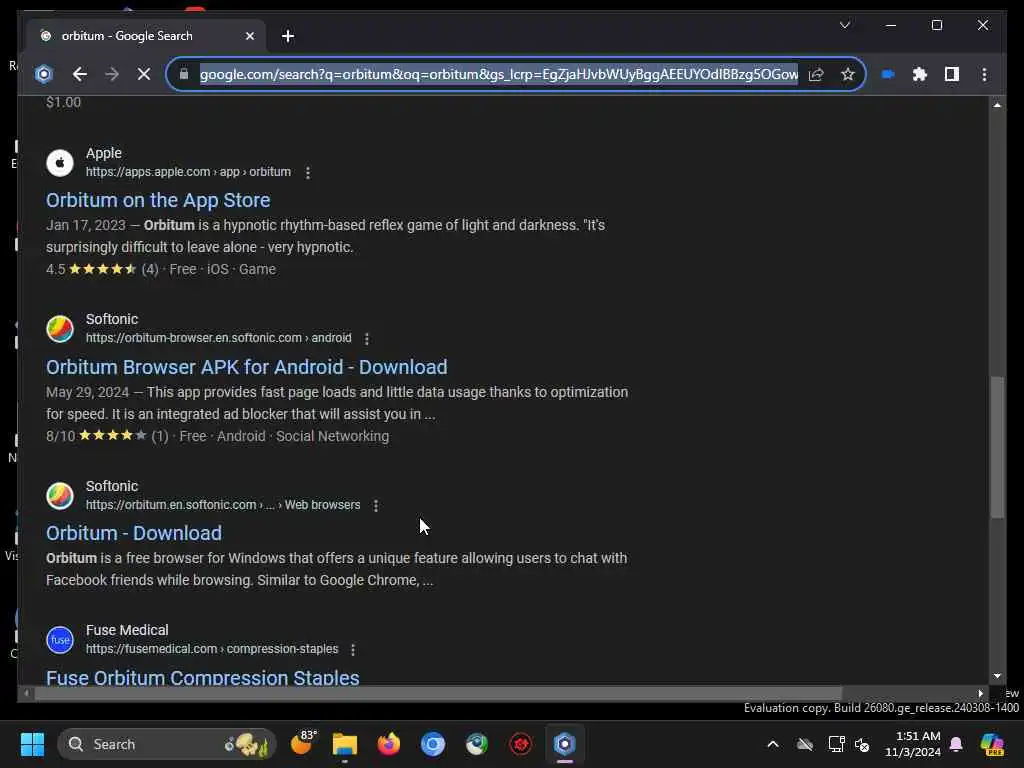Open Apple result more options menu
Viewport: 1024px width, 768px height.
[308, 172]
